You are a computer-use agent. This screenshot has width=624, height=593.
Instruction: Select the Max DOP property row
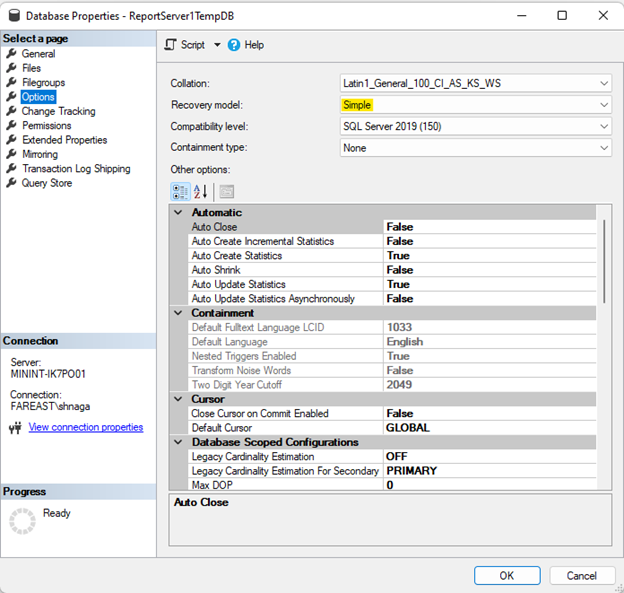click(392, 485)
